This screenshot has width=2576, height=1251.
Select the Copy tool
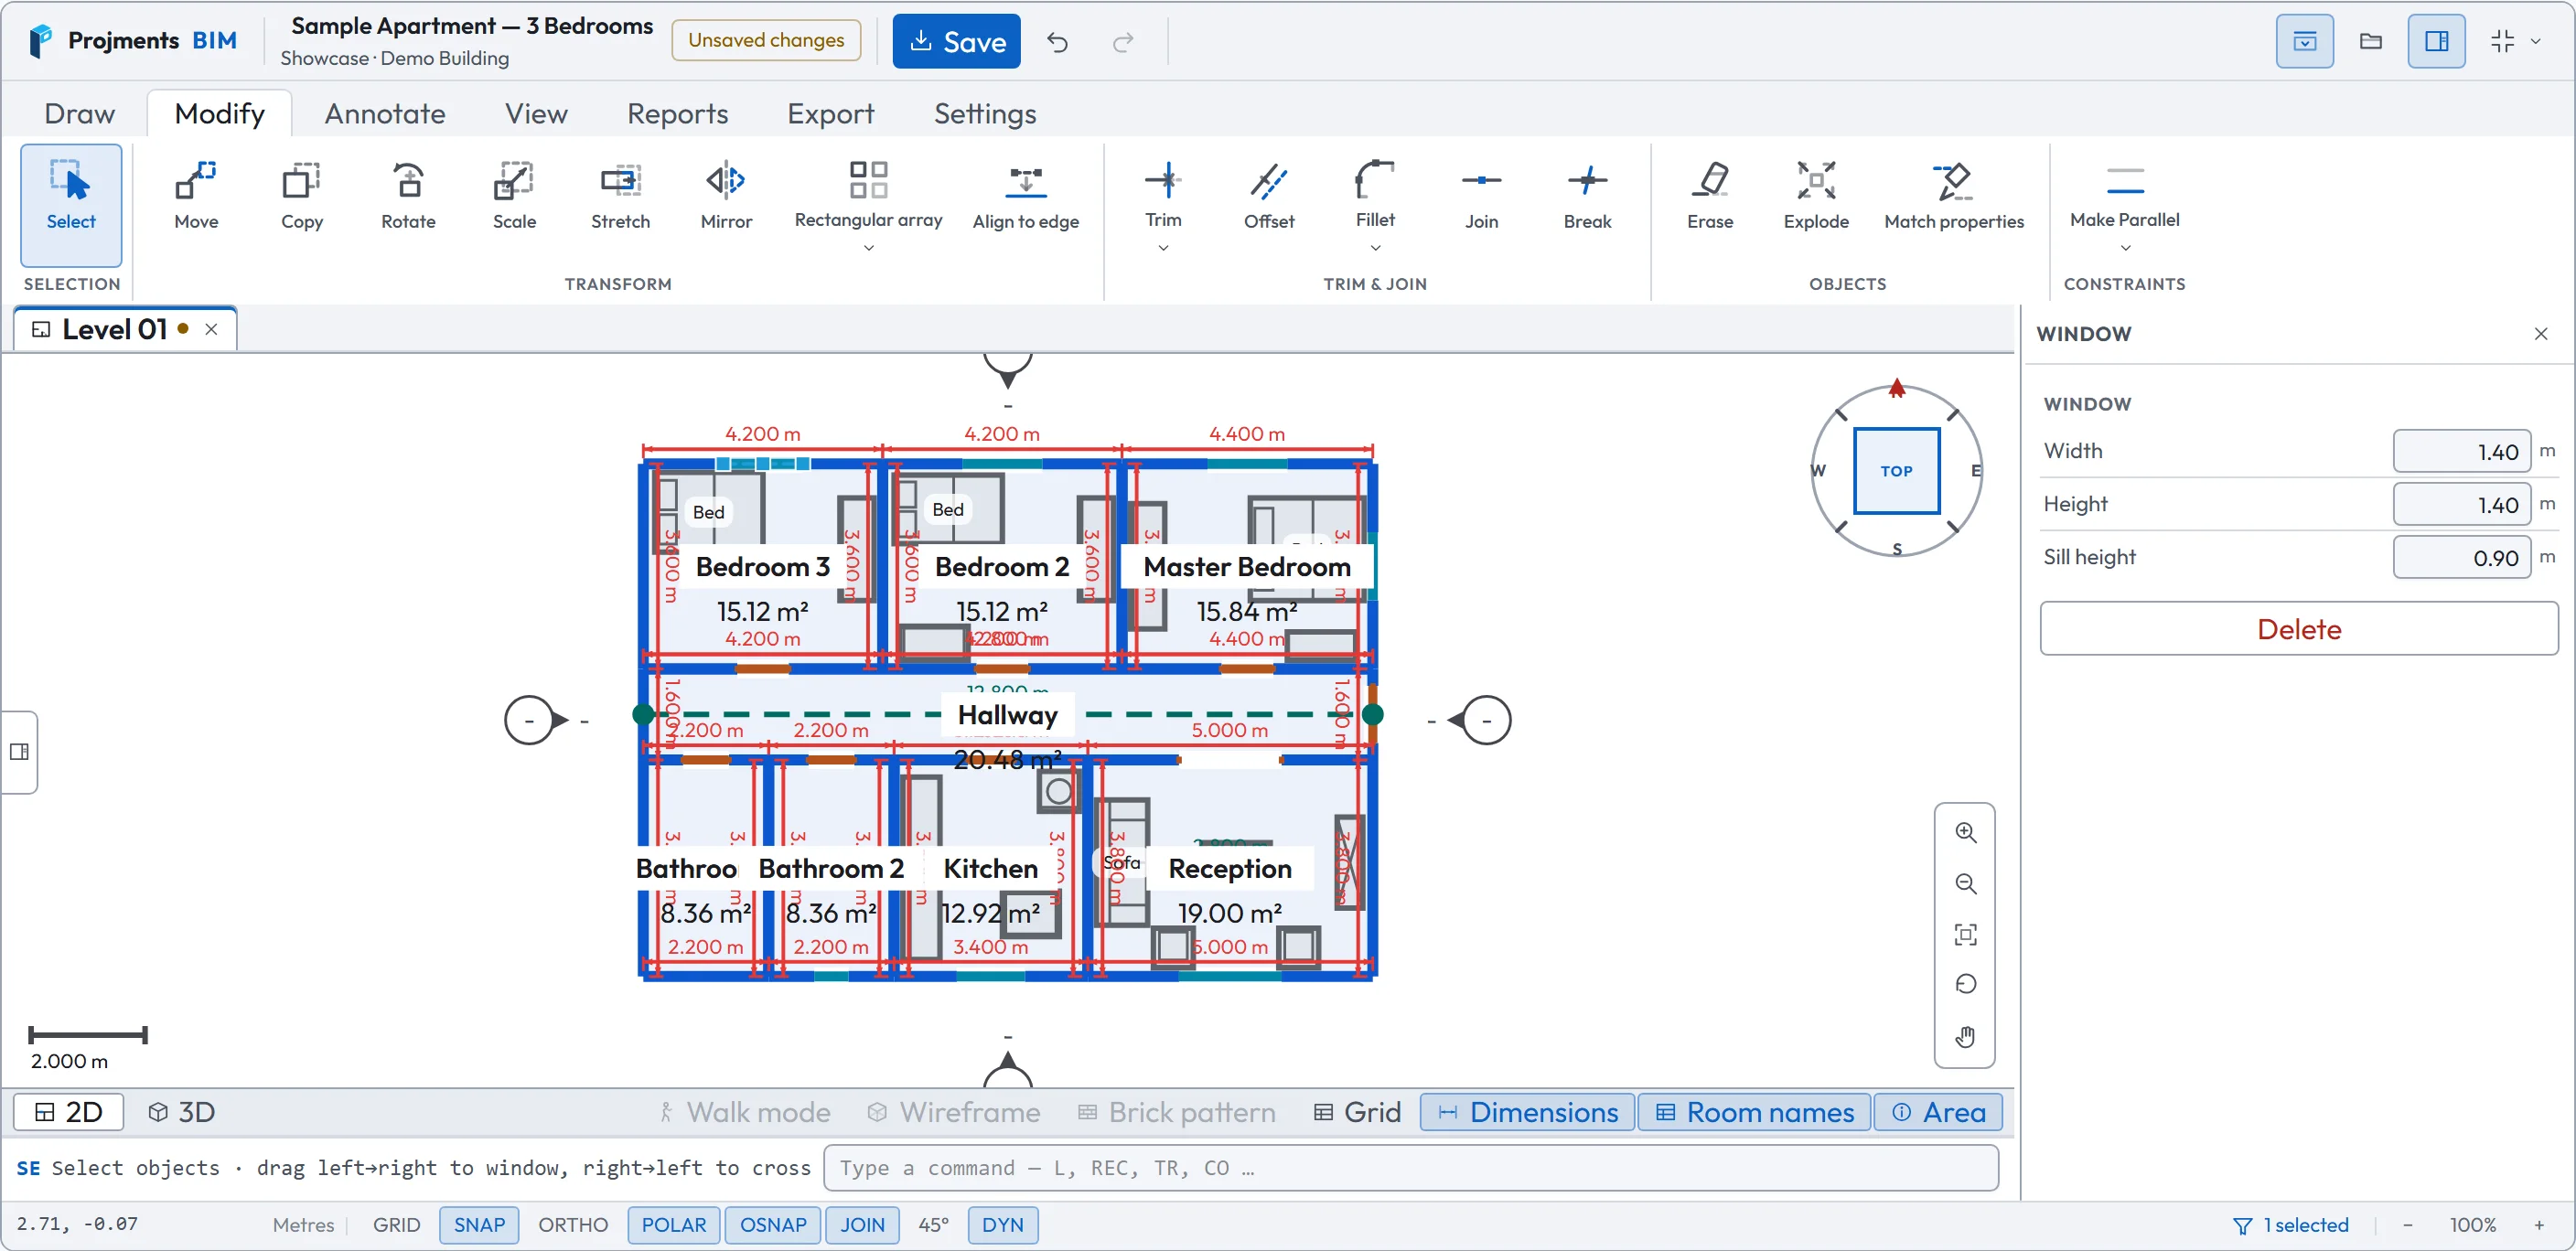tap(302, 196)
